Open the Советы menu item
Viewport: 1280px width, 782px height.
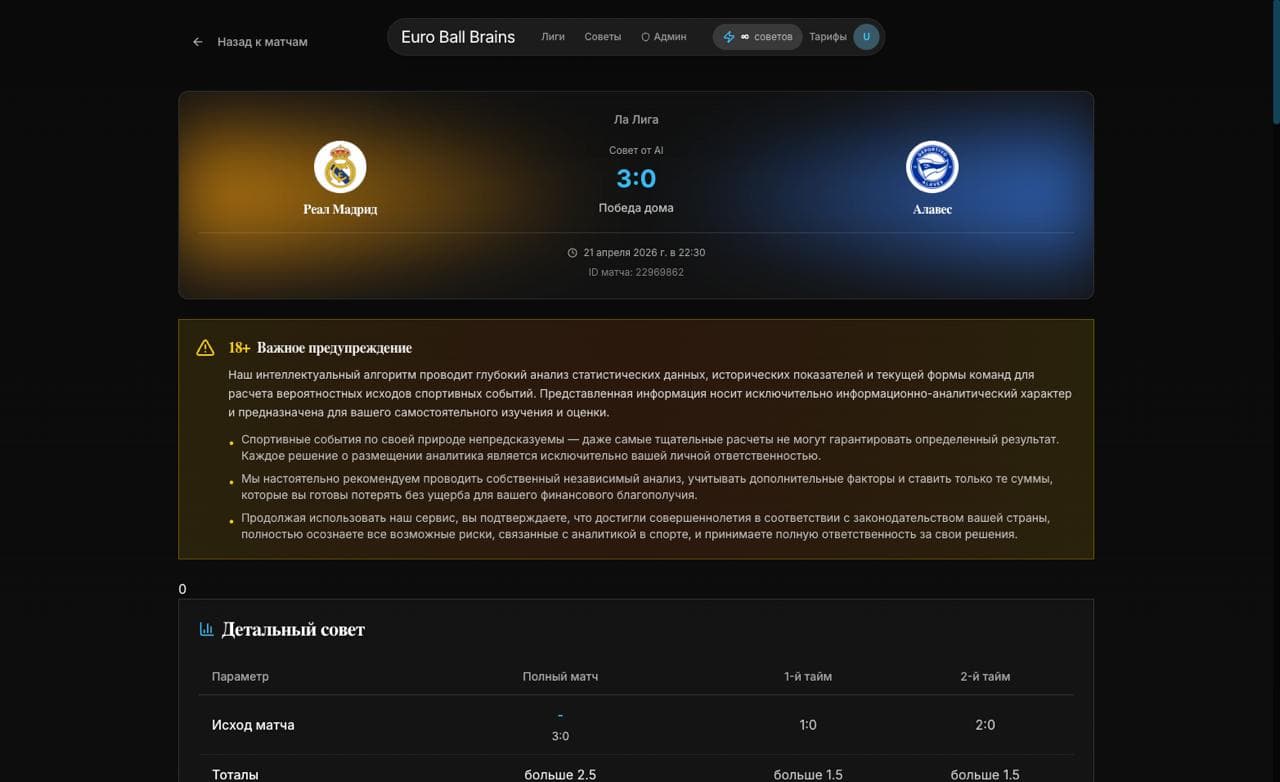click(x=603, y=37)
